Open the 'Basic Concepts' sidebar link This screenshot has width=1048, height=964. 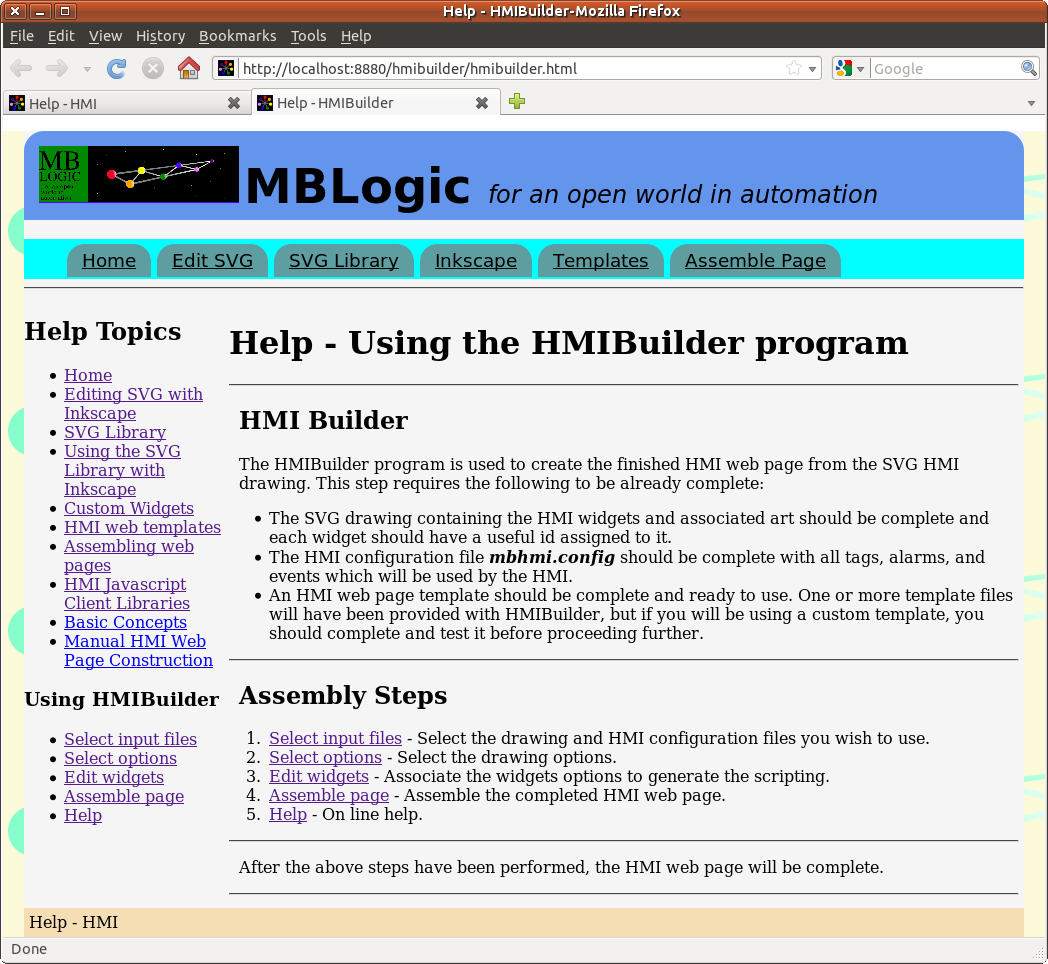pos(125,622)
